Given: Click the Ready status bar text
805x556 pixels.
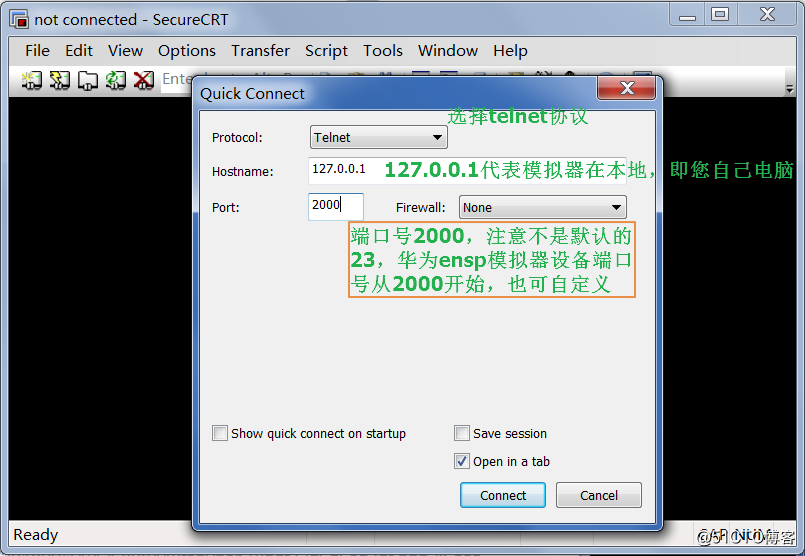Looking at the screenshot, I should [35, 535].
